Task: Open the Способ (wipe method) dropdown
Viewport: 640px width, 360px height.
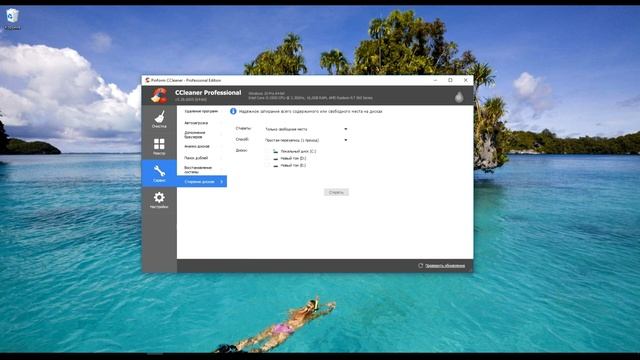Action: pyautogui.click(x=306, y=140)
